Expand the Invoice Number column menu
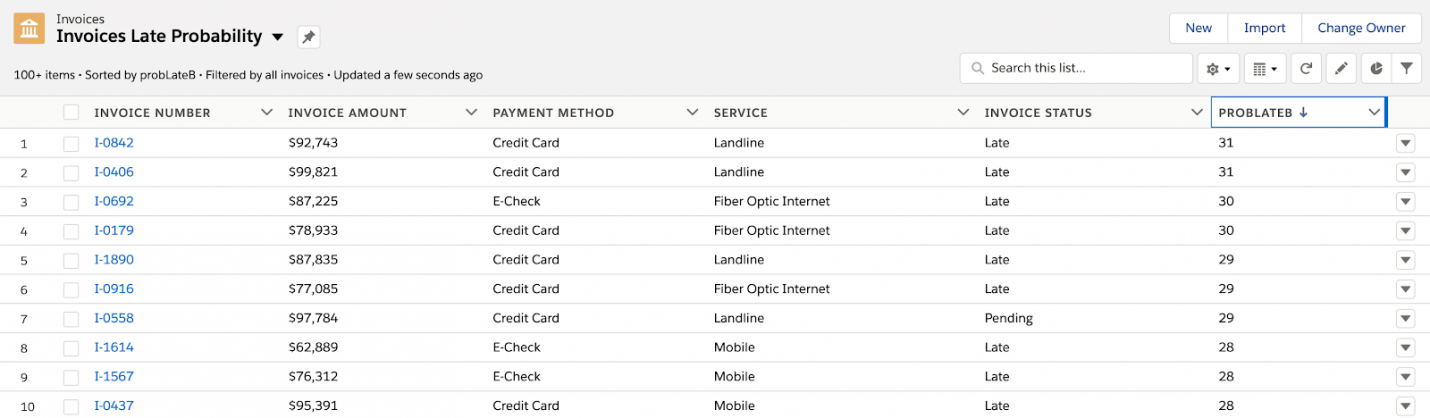Image resolution: width=1430 pixels, height=418 pixels. (266, 113)
